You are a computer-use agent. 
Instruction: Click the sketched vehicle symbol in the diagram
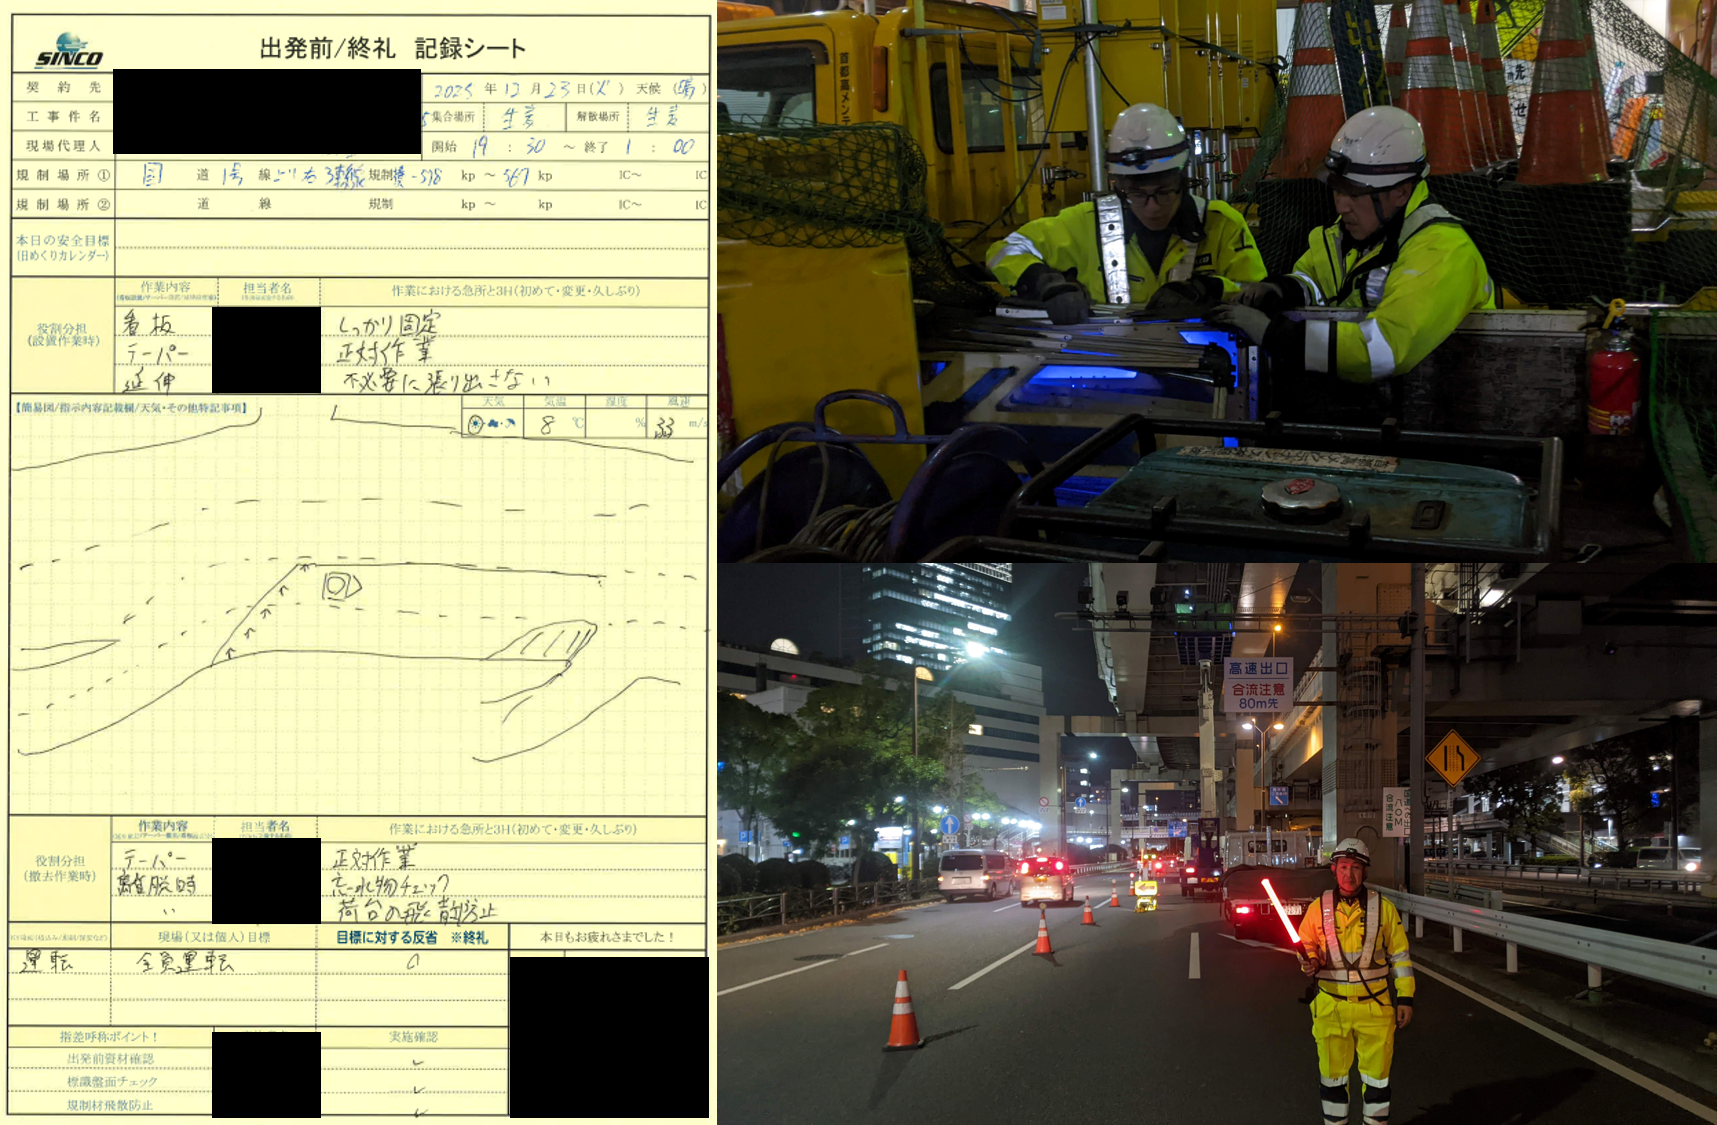click(x=340, y=586)
